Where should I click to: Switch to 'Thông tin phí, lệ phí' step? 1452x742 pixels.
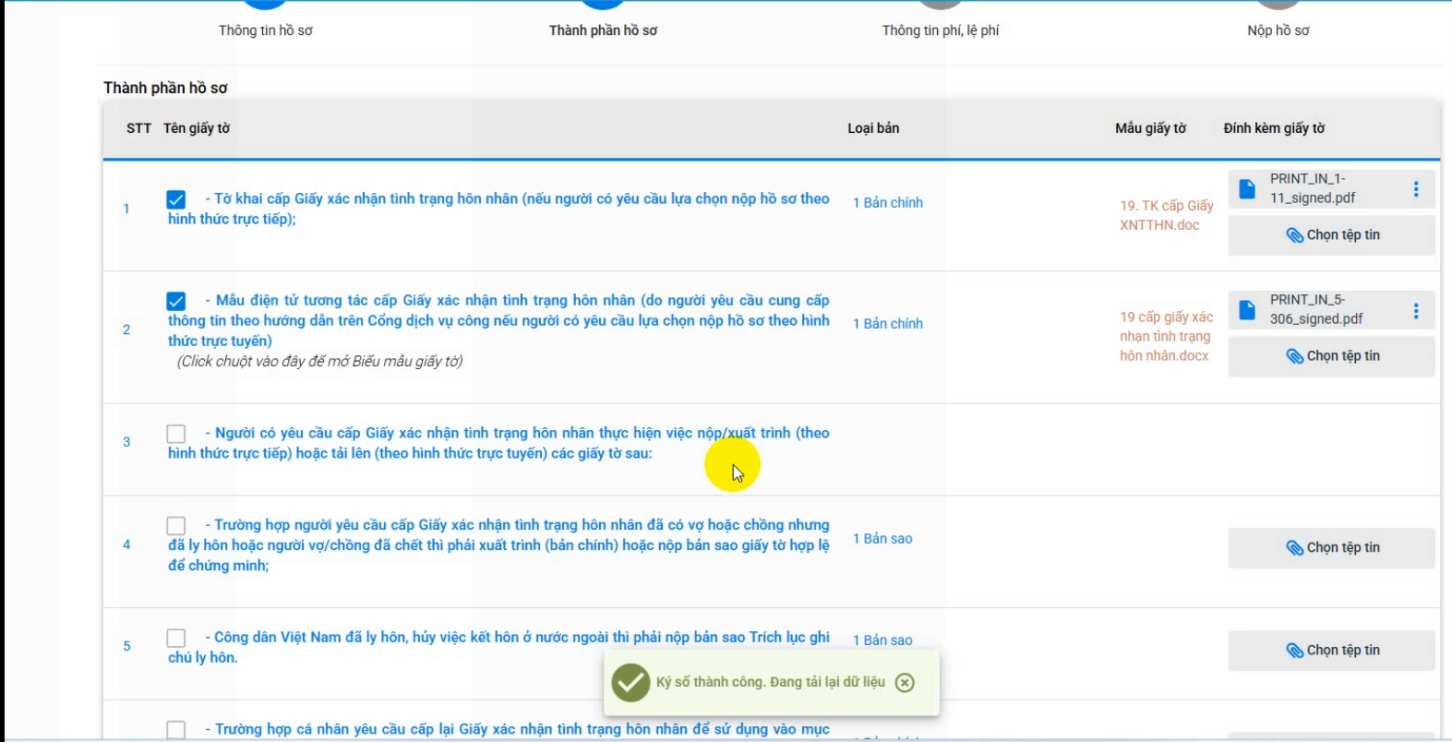point(940,30)
